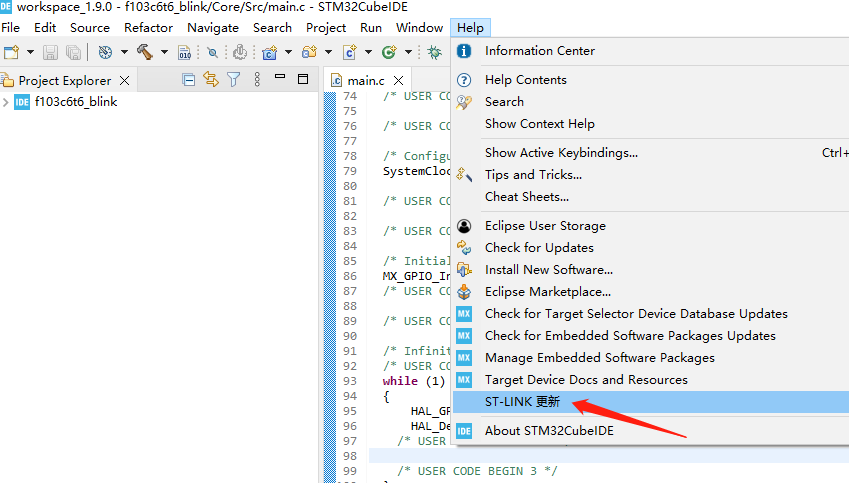Switch to the main.c editor tab
Viewport: 849px width, 483px height.
(x=366, y=81)
